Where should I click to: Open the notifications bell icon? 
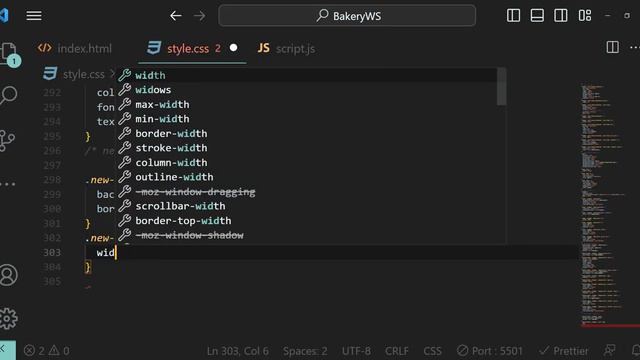tap(635, 350)
